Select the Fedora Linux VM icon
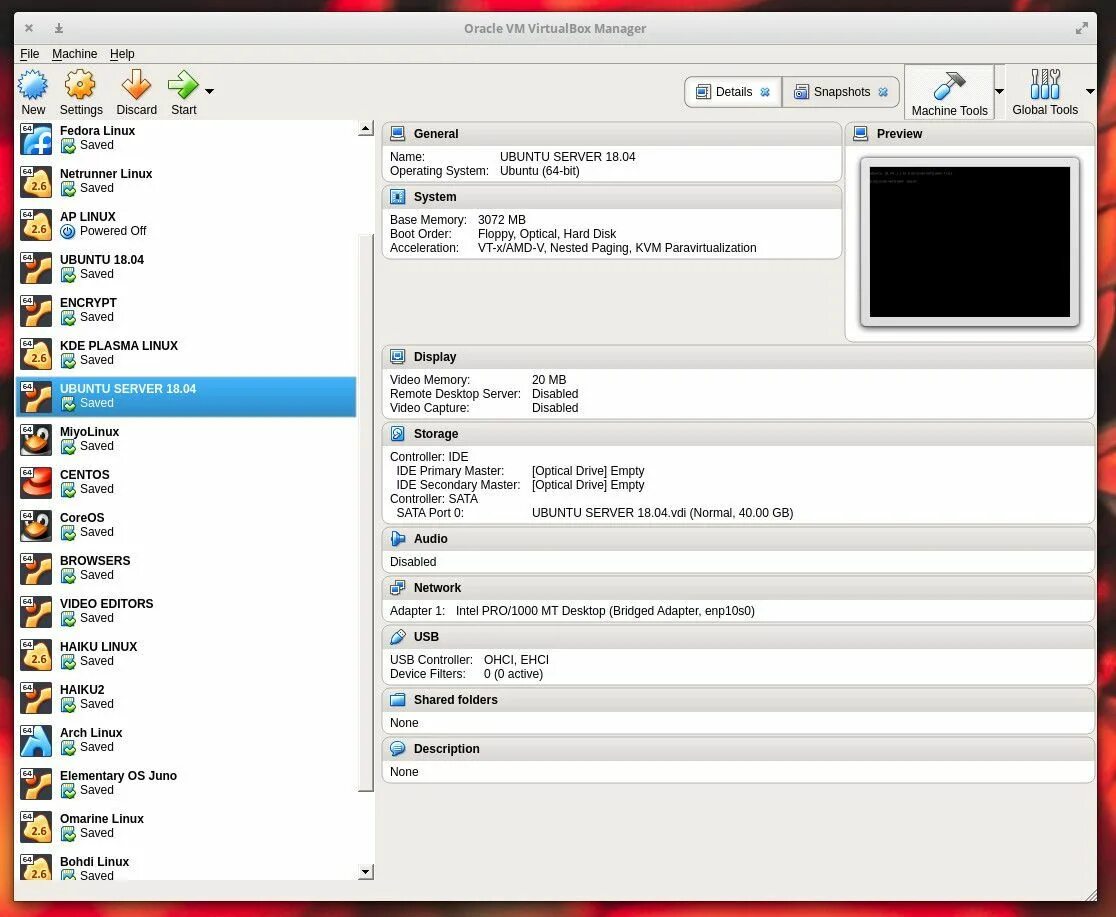This screenshot has width=1116, height=917. tap(36, 139)
